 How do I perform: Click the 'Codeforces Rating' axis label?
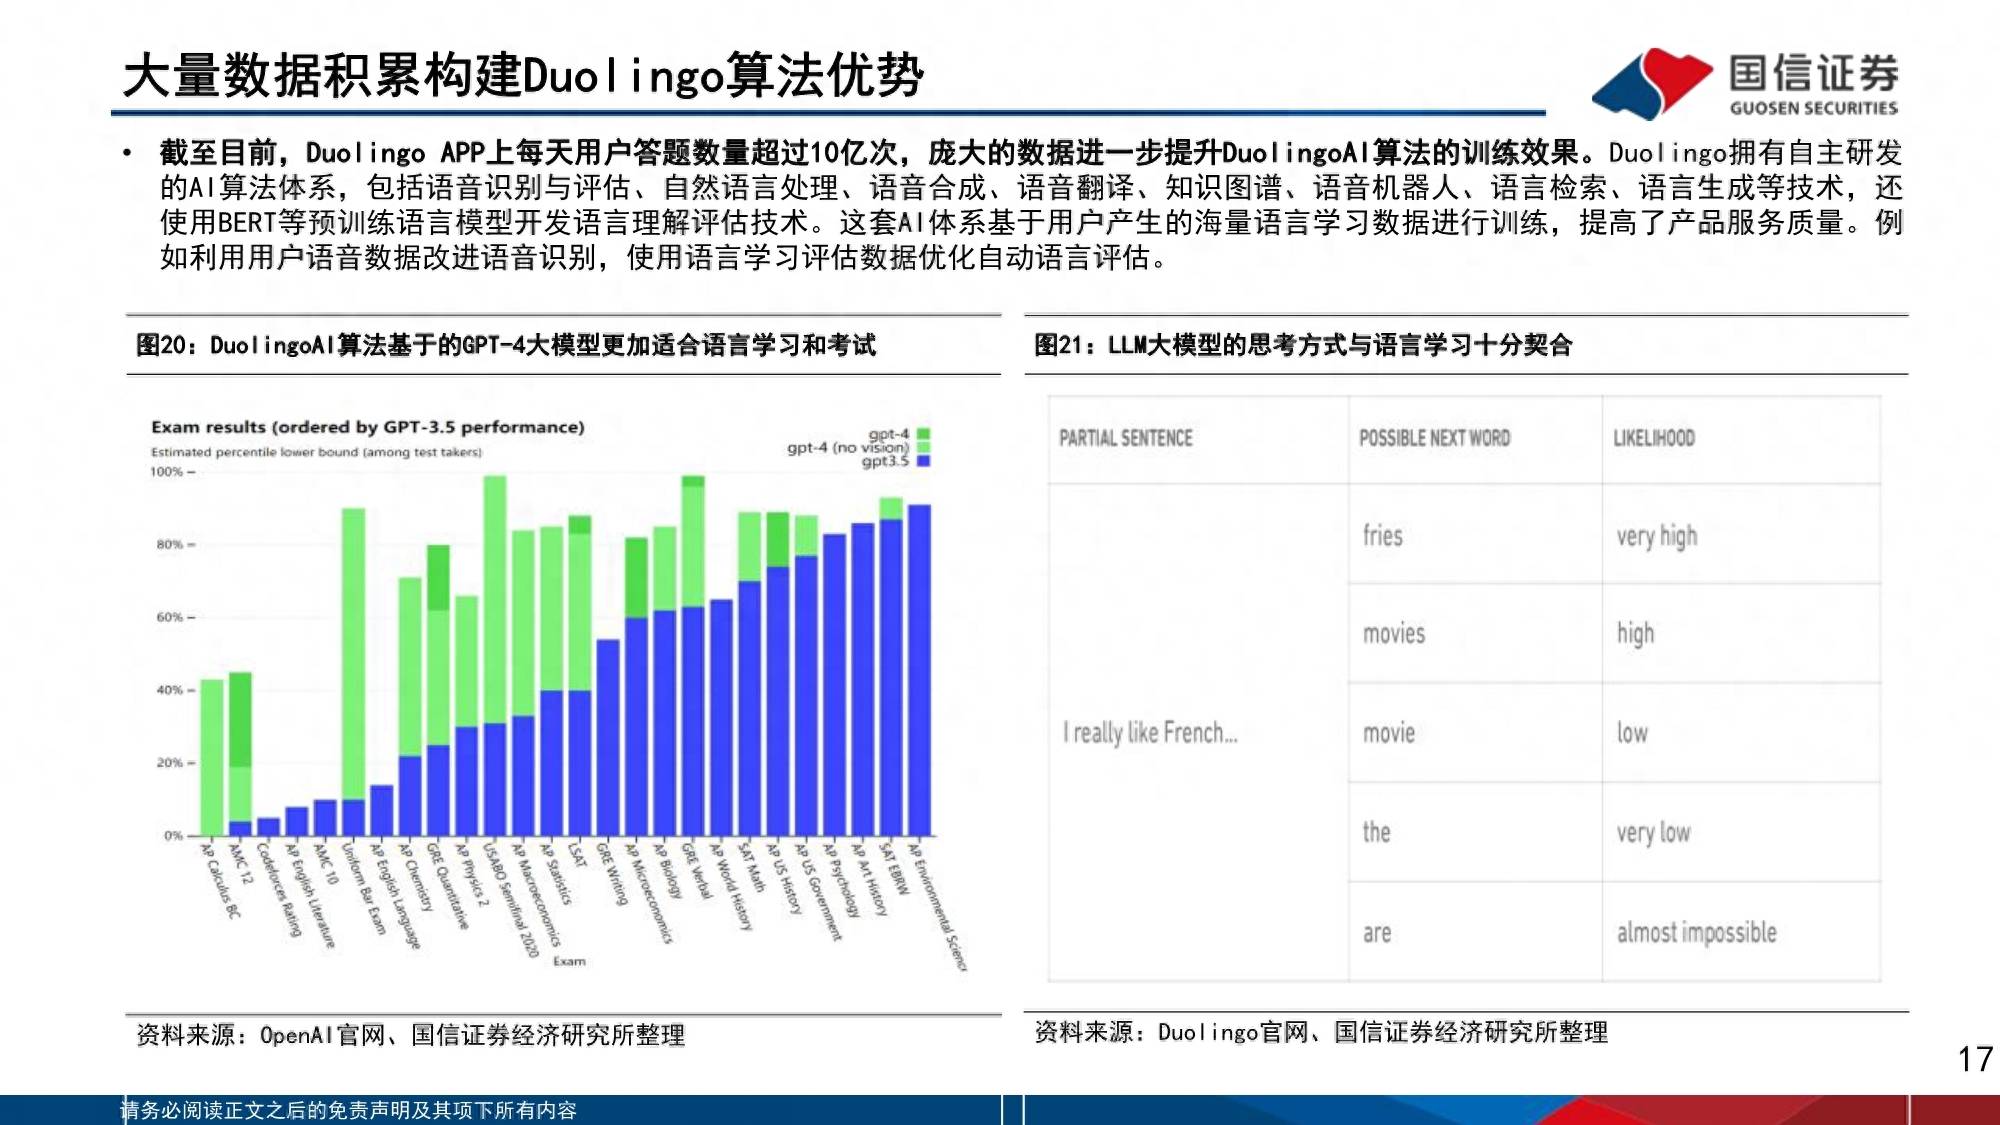point(279,890)
